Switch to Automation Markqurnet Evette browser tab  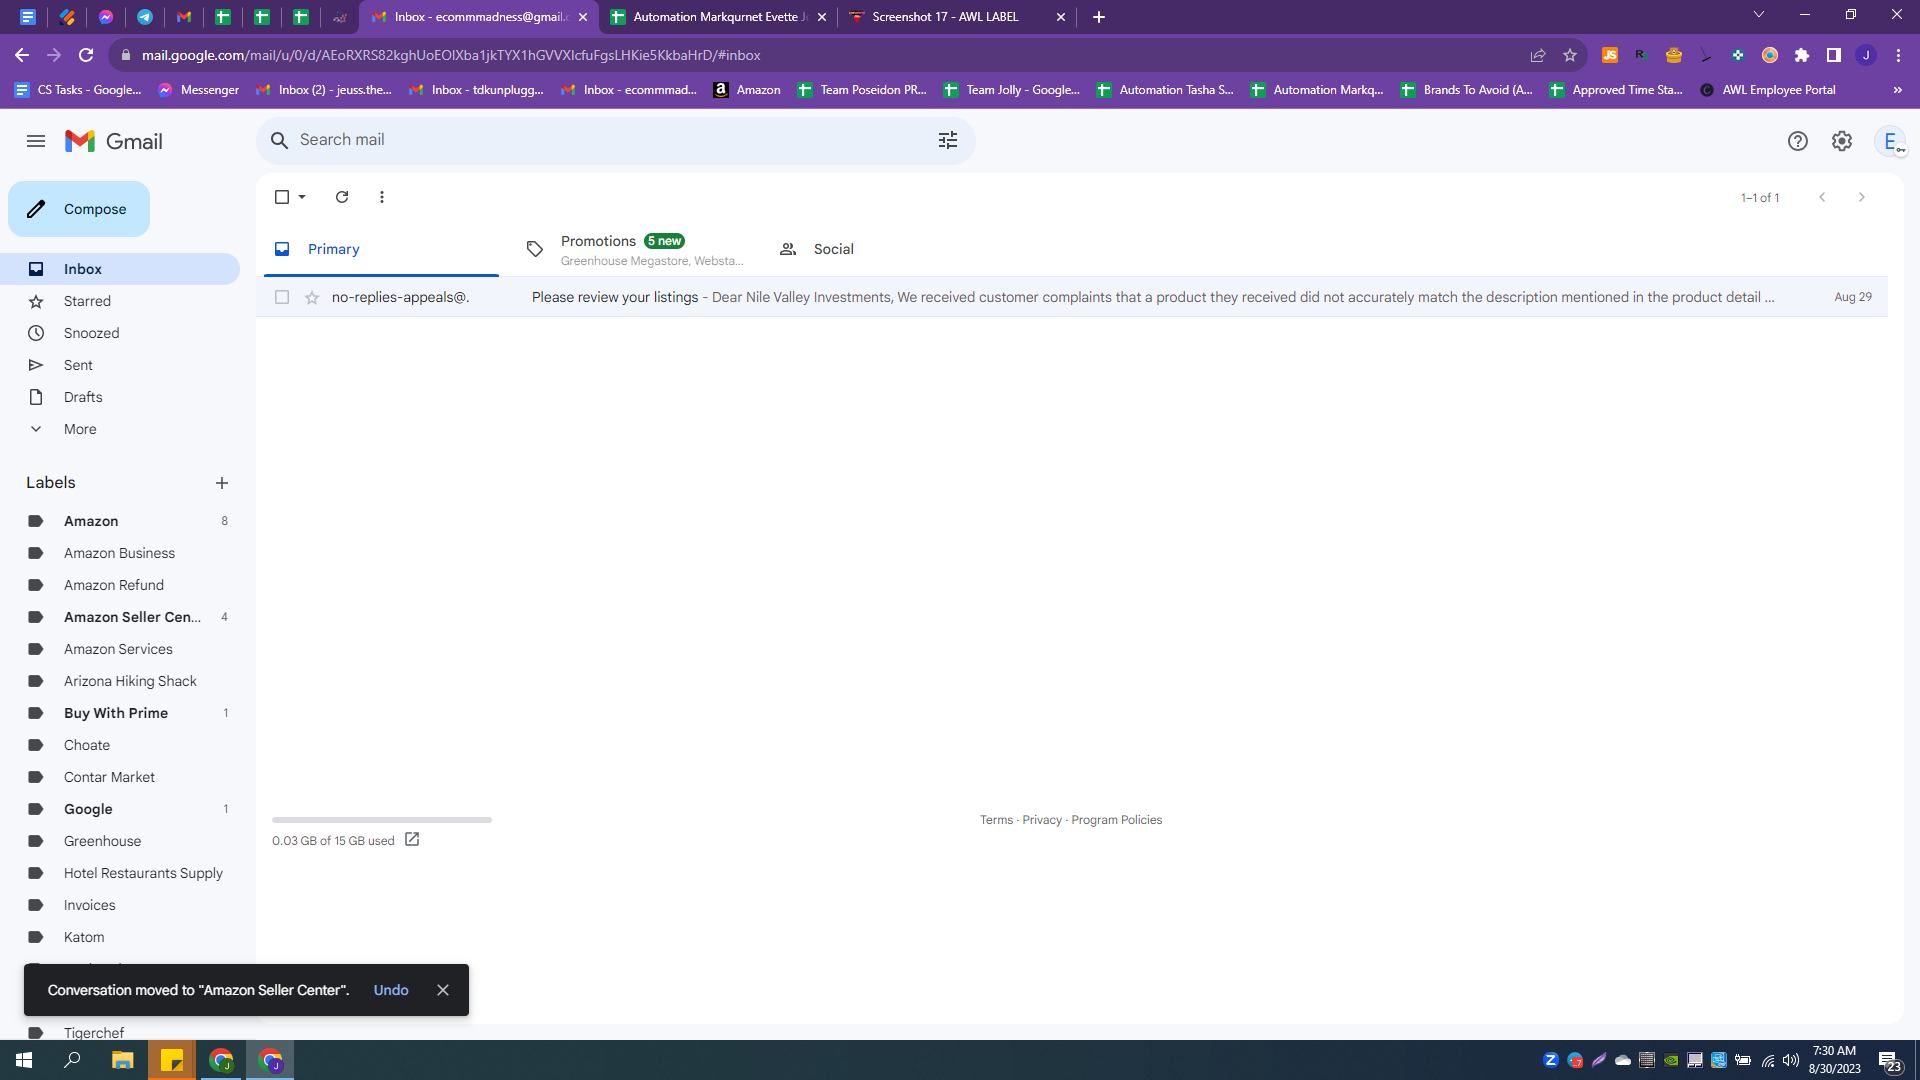pos(717,17)
